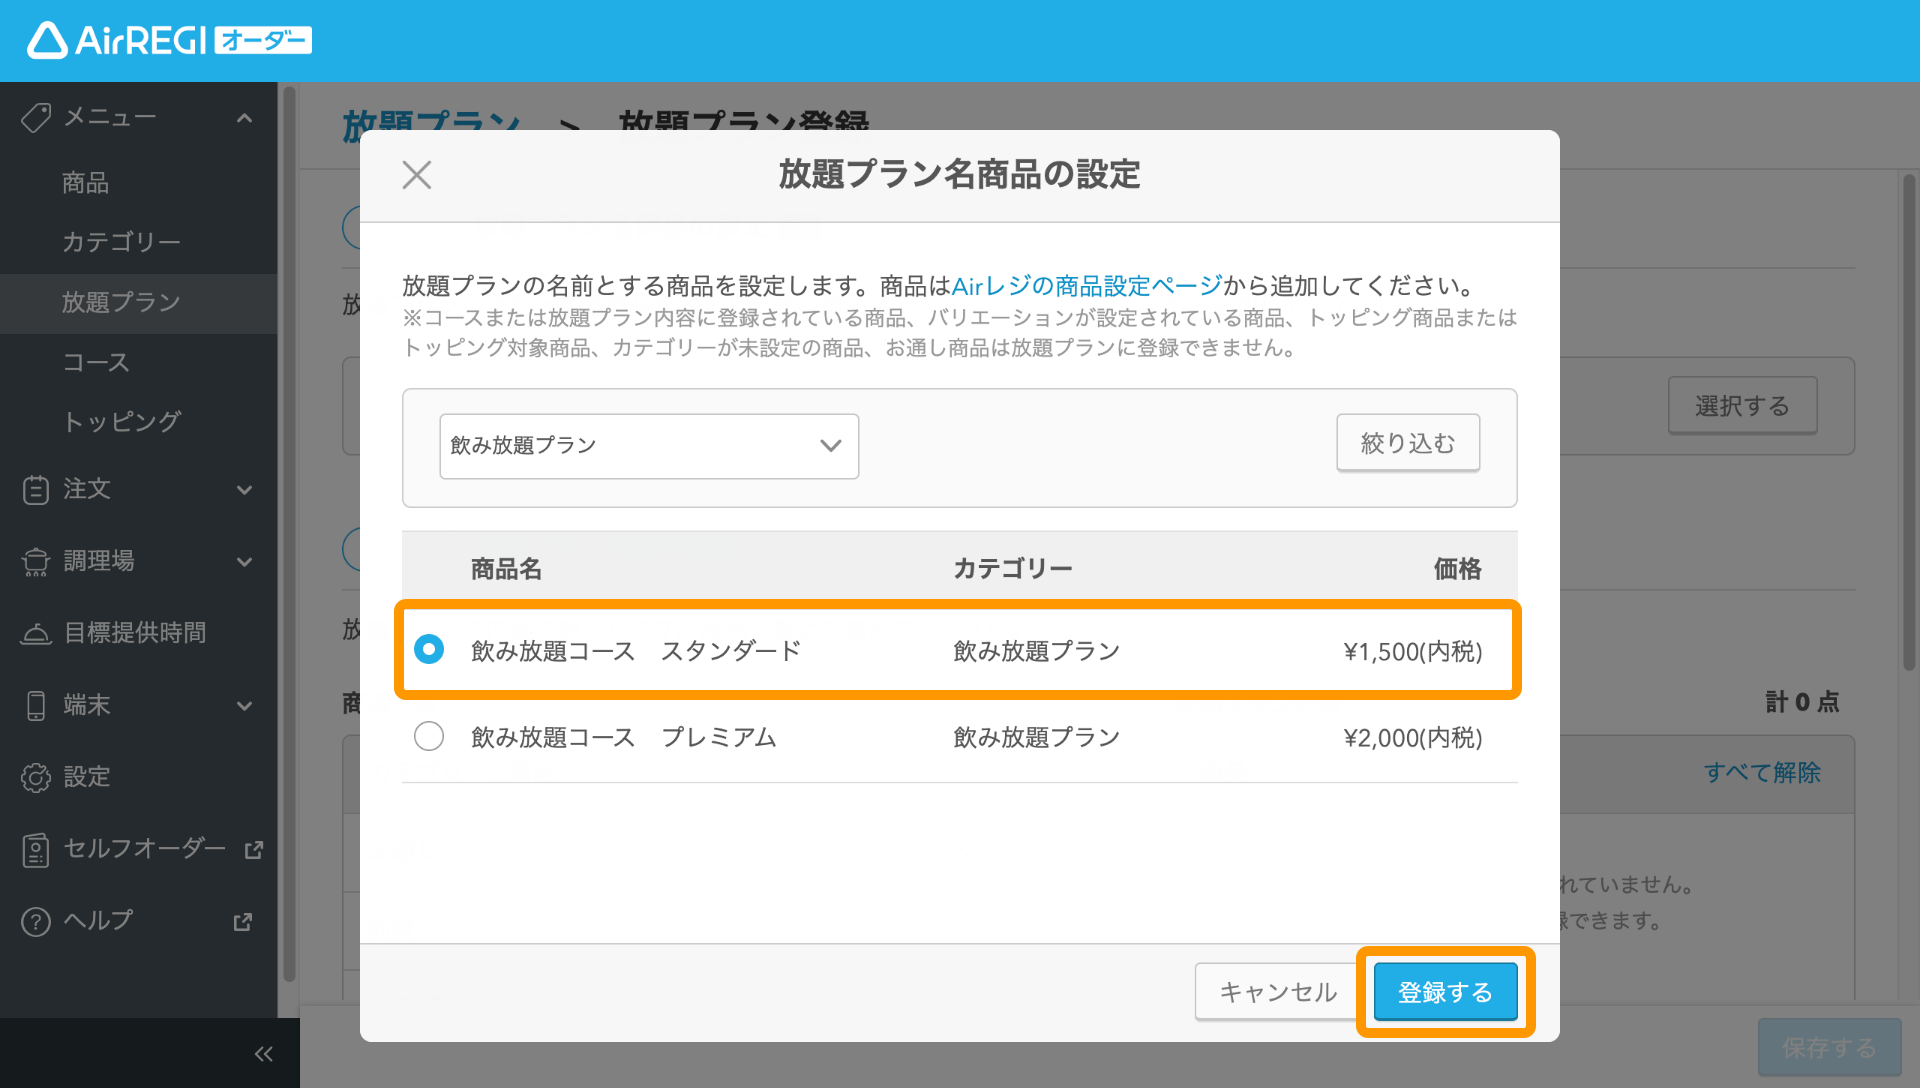Click the セルフオーダー receipt icon
Image resolution: width=1920 pixels, height=1088 pixels.
point(36,850)
